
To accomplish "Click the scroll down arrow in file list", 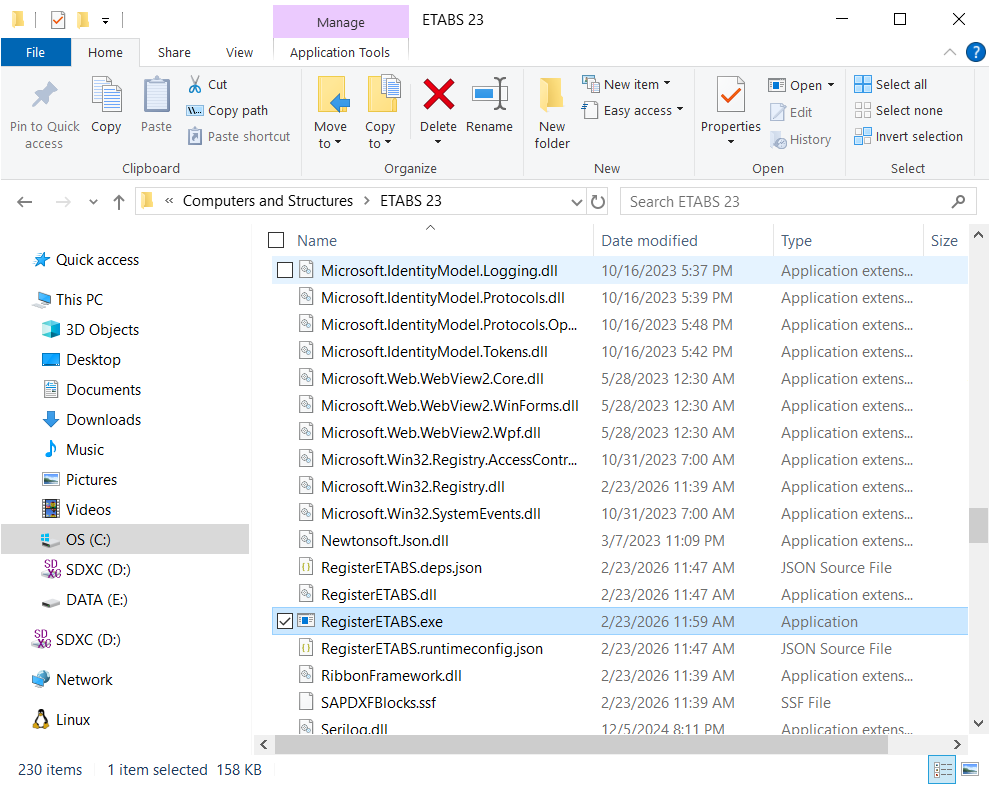I will tap(978, 724).
